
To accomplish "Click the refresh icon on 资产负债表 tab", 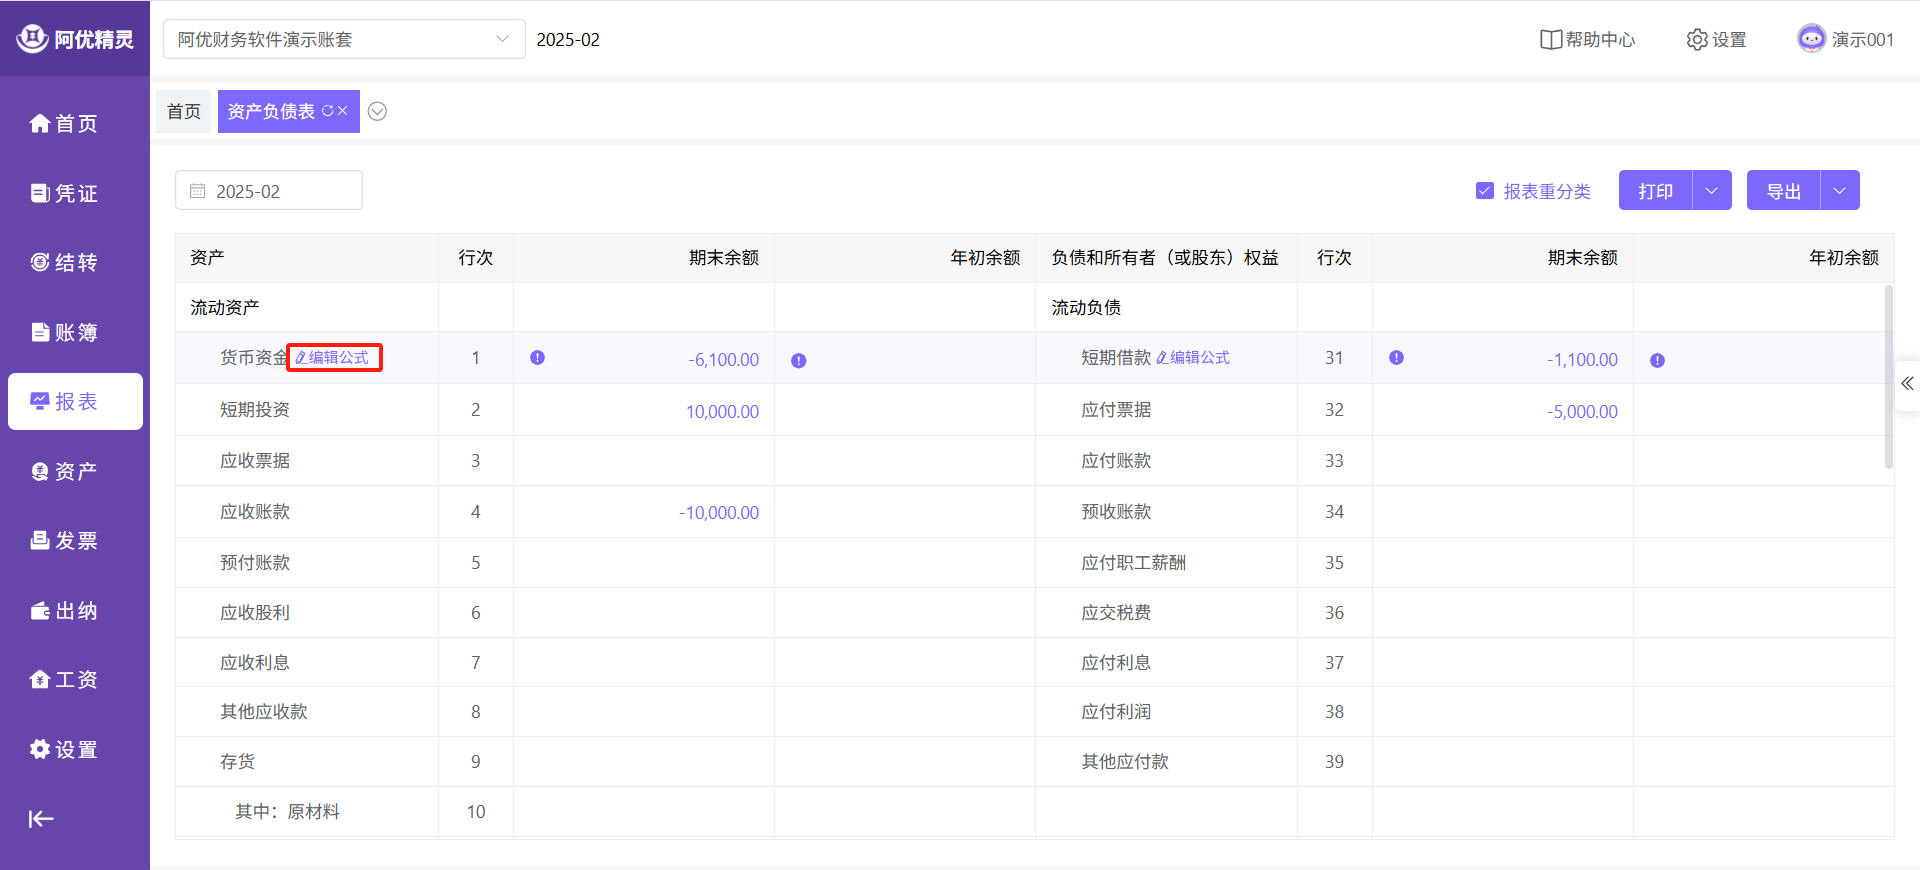I will click(327, 111).
